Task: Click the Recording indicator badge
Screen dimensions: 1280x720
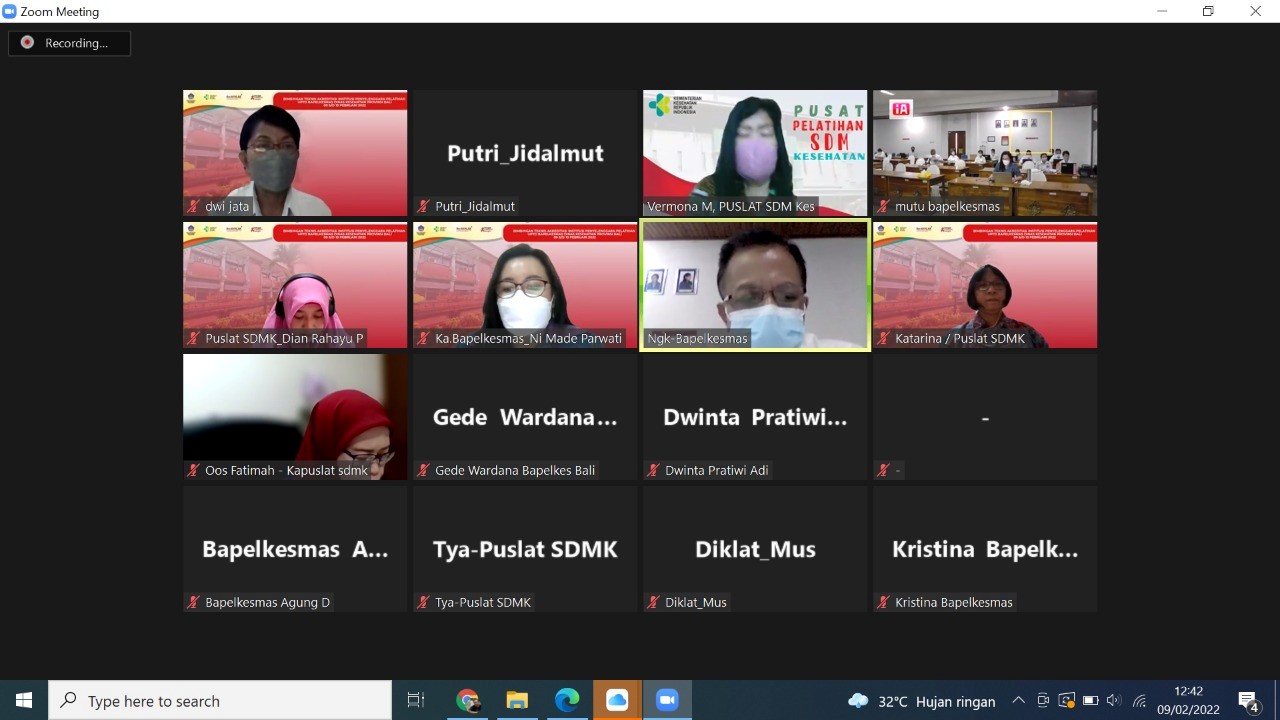Action: [x=70, y=43]
